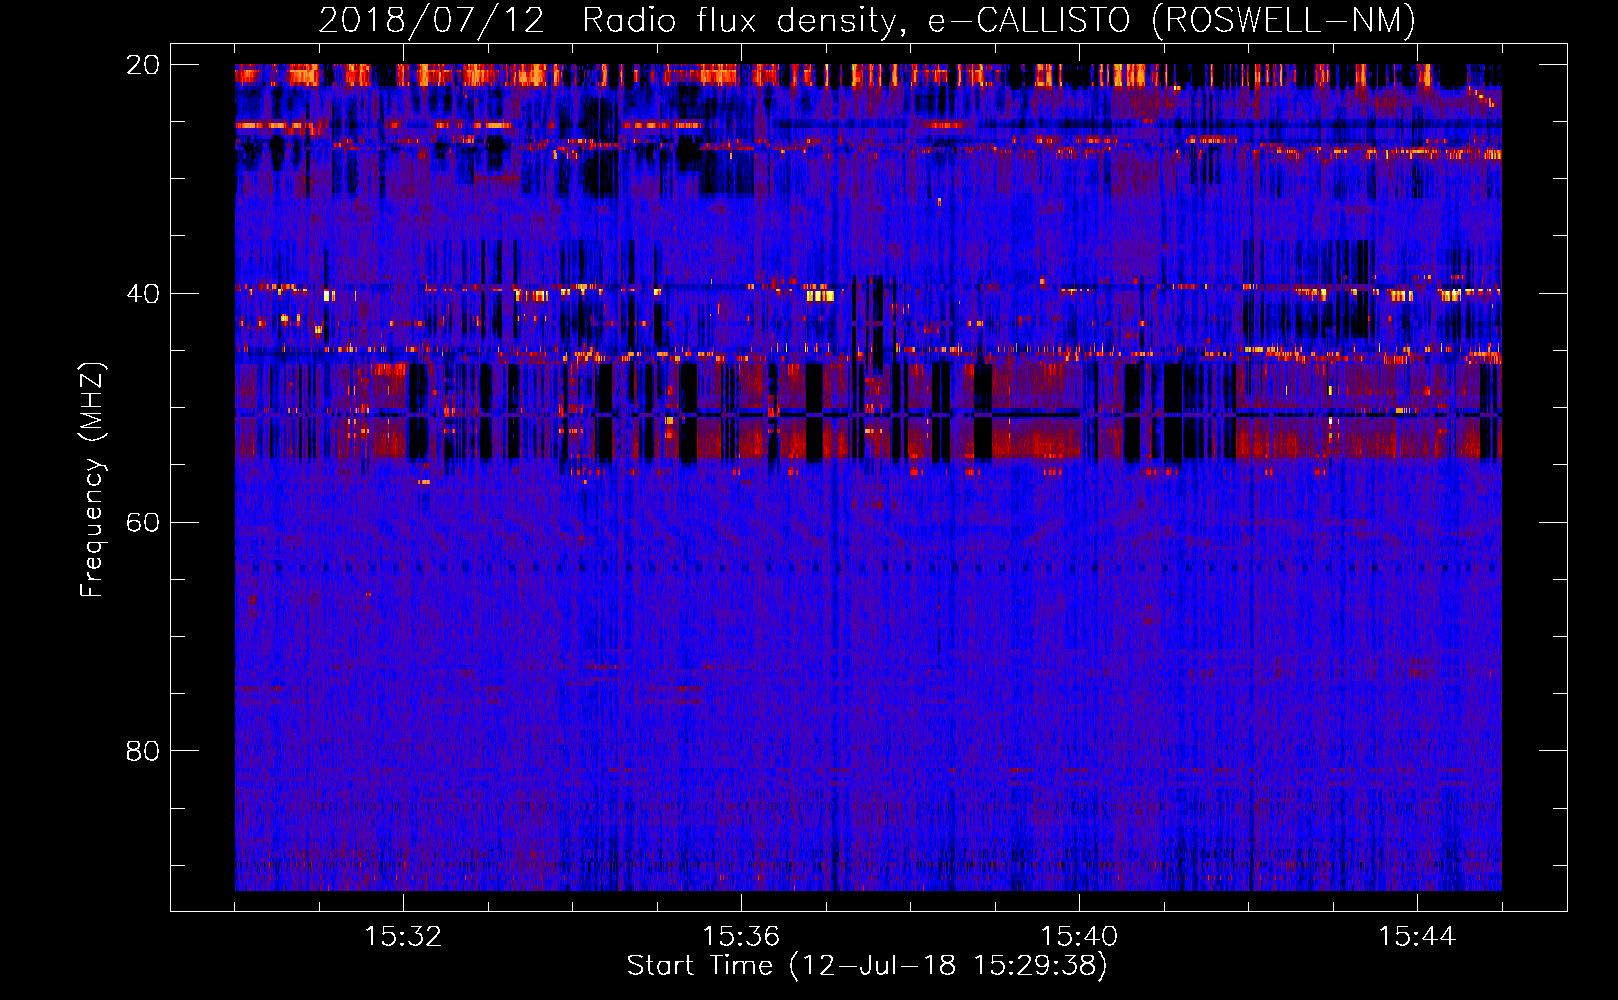Click the 15:44 time tick label
The width and height of the screenshot is (1618, 1000).
(1417, 937)
